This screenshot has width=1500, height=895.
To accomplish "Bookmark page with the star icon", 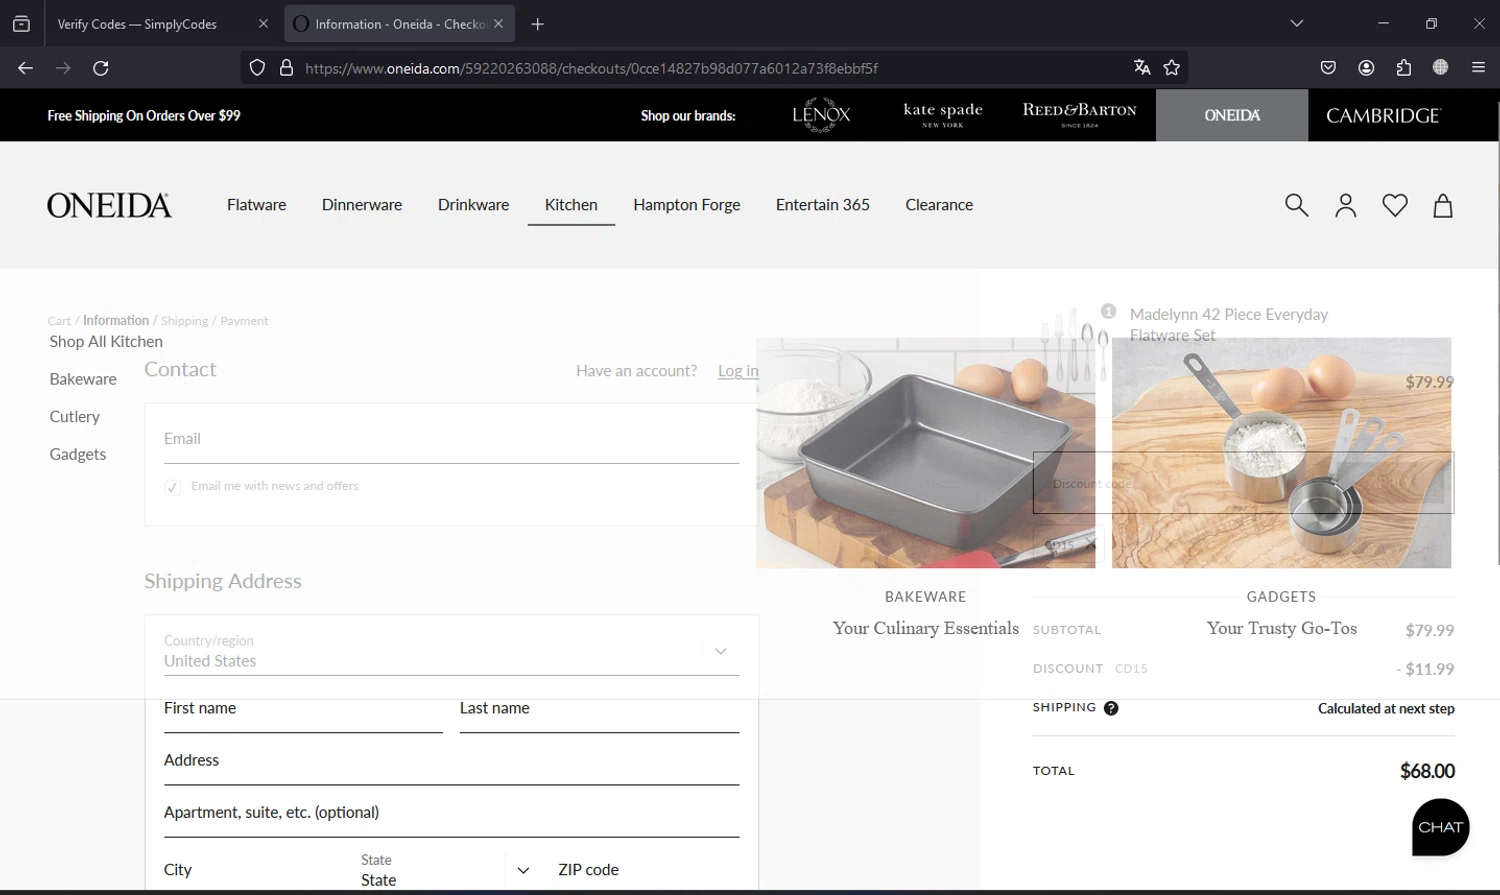I will (1172, 68).
